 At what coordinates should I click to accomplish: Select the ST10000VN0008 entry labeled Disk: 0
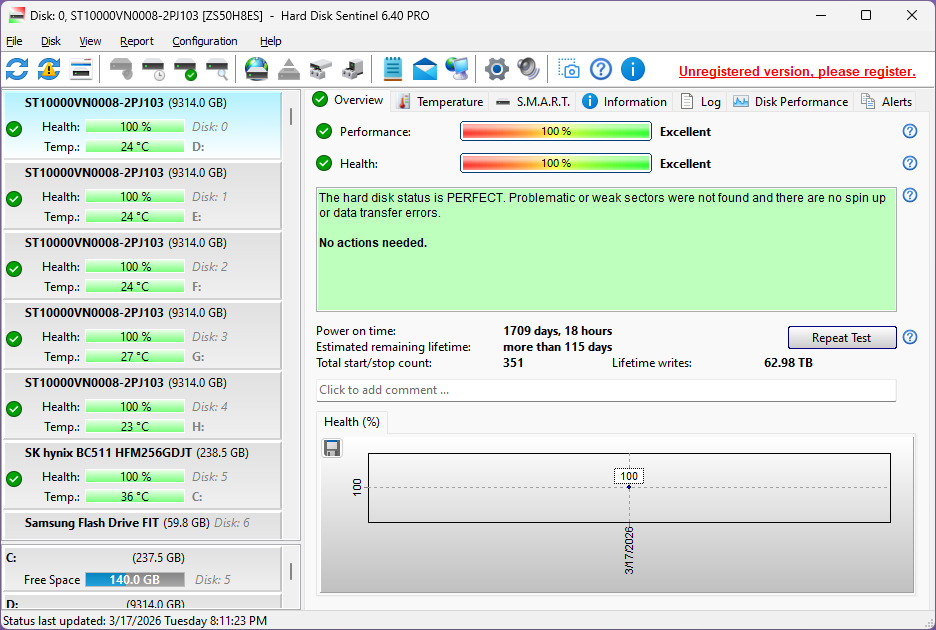(143, 125)
